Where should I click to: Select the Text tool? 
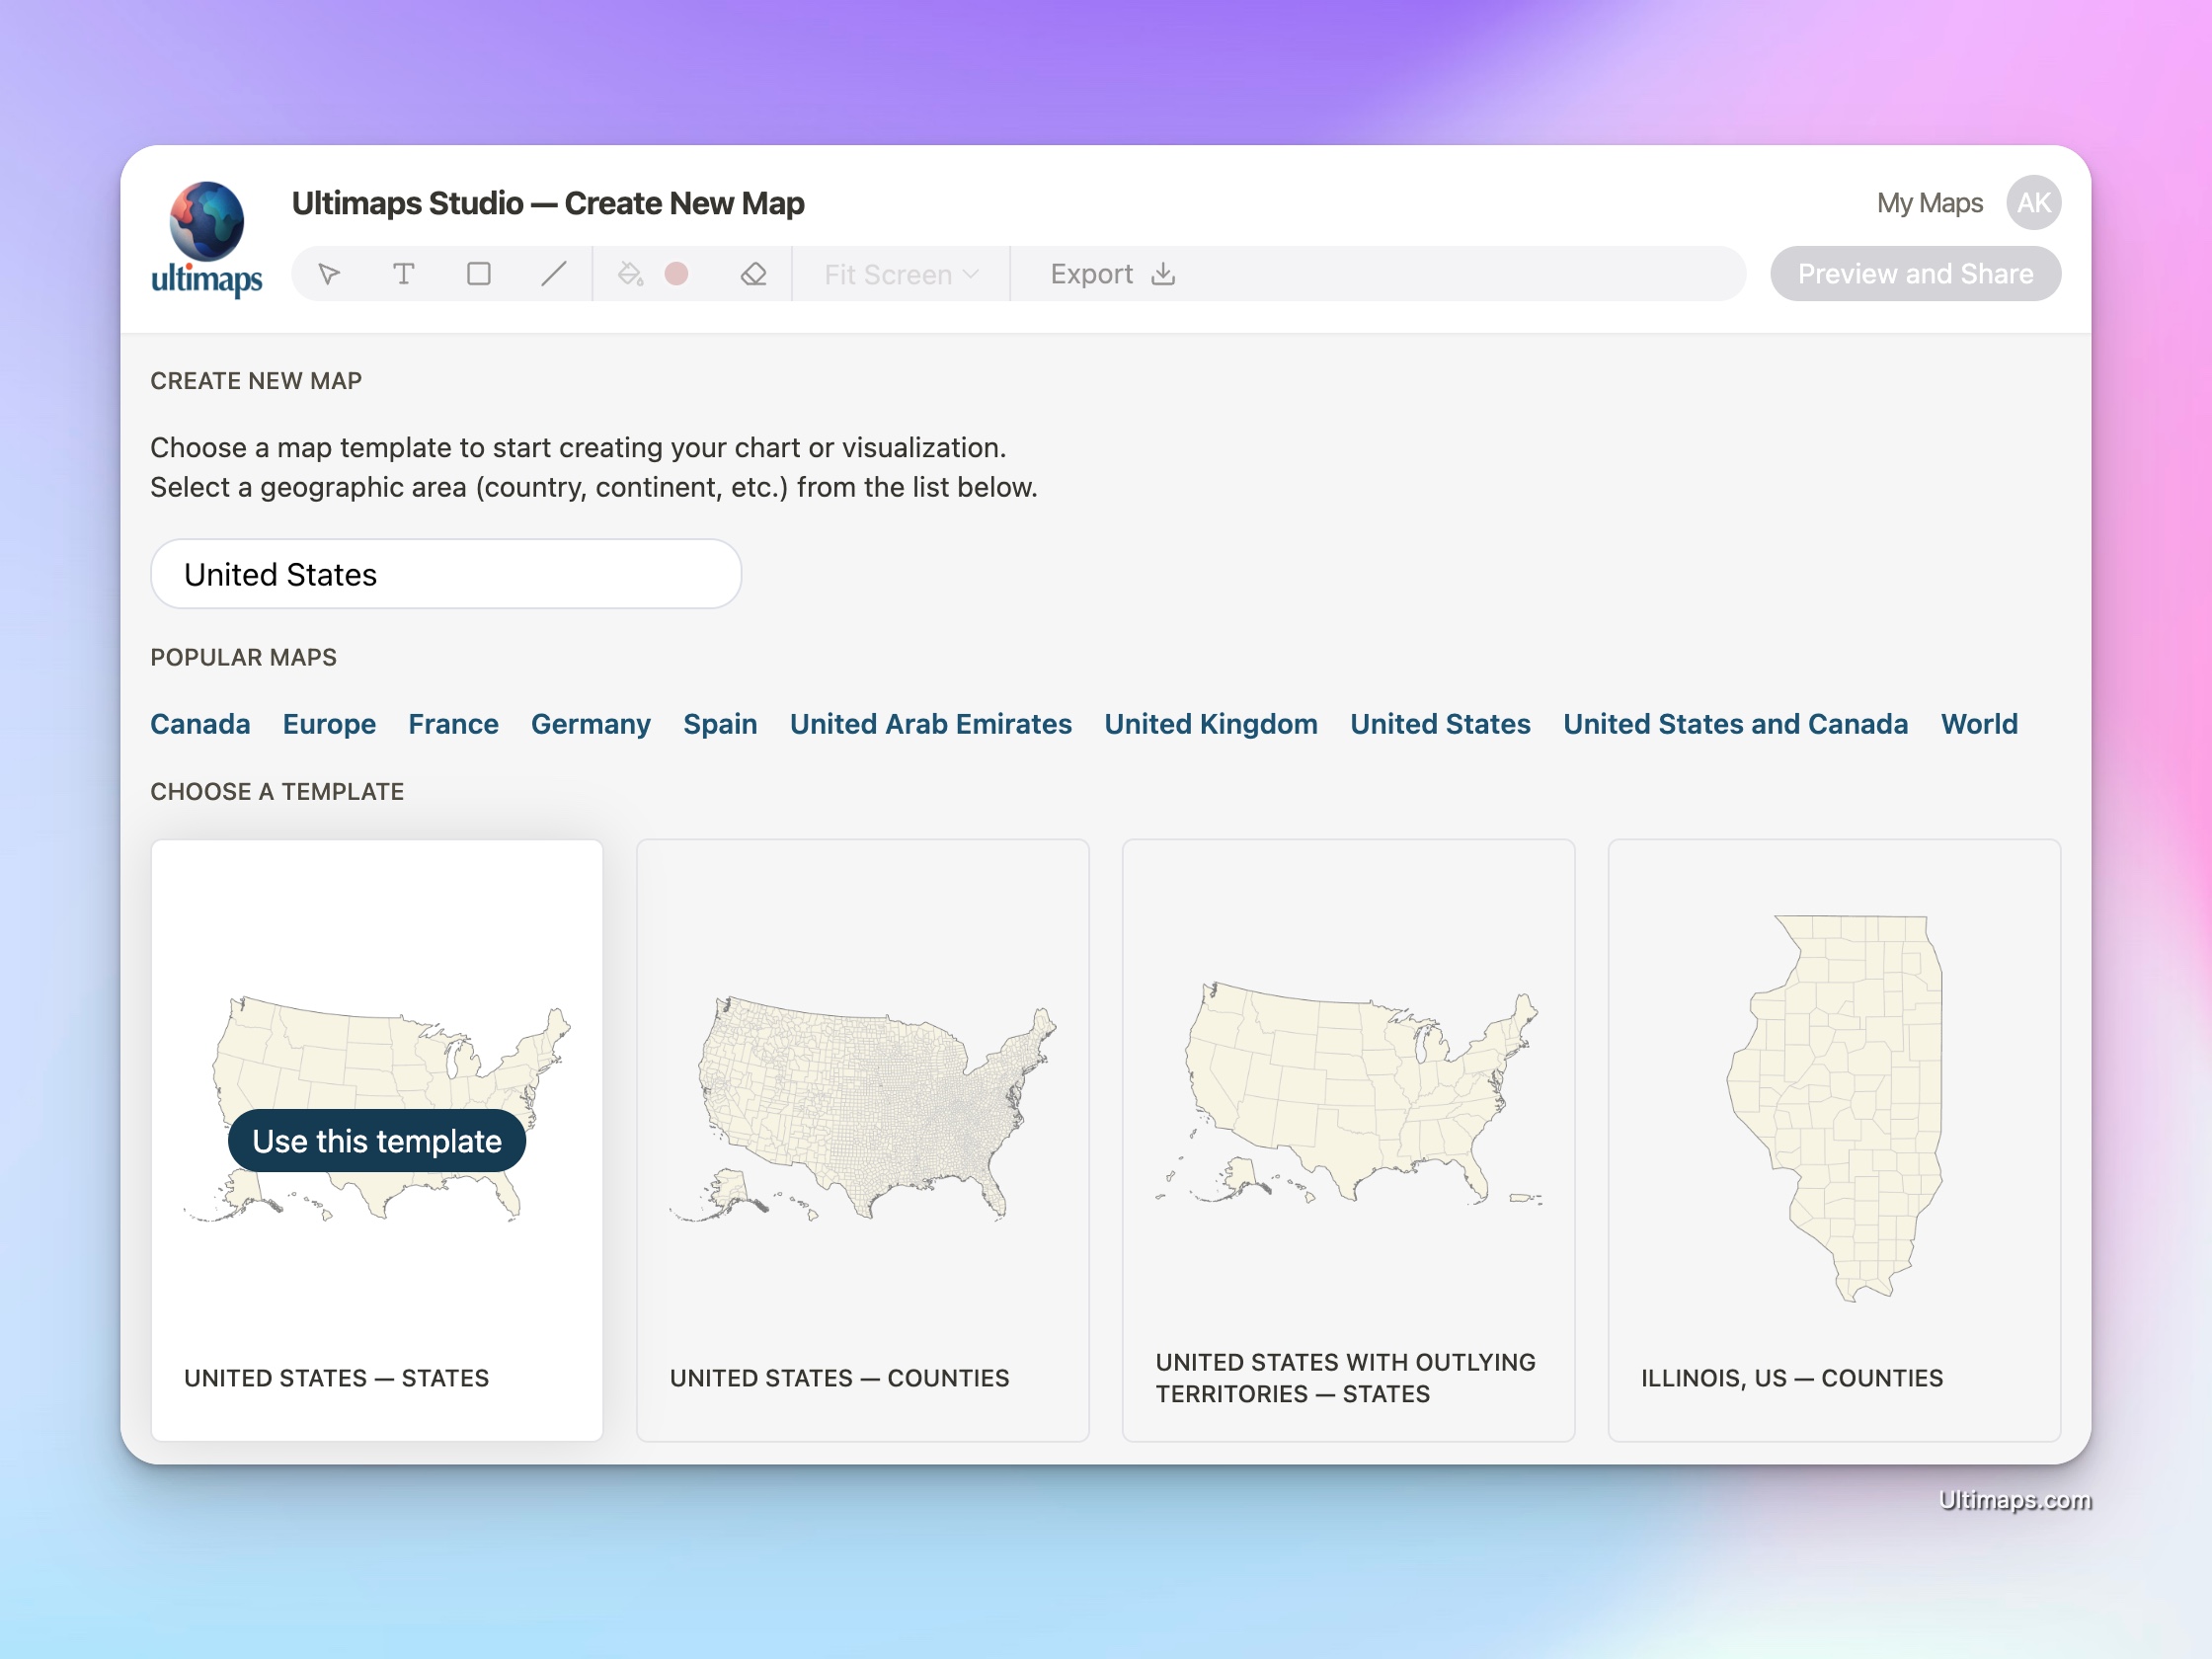(404, 273)
